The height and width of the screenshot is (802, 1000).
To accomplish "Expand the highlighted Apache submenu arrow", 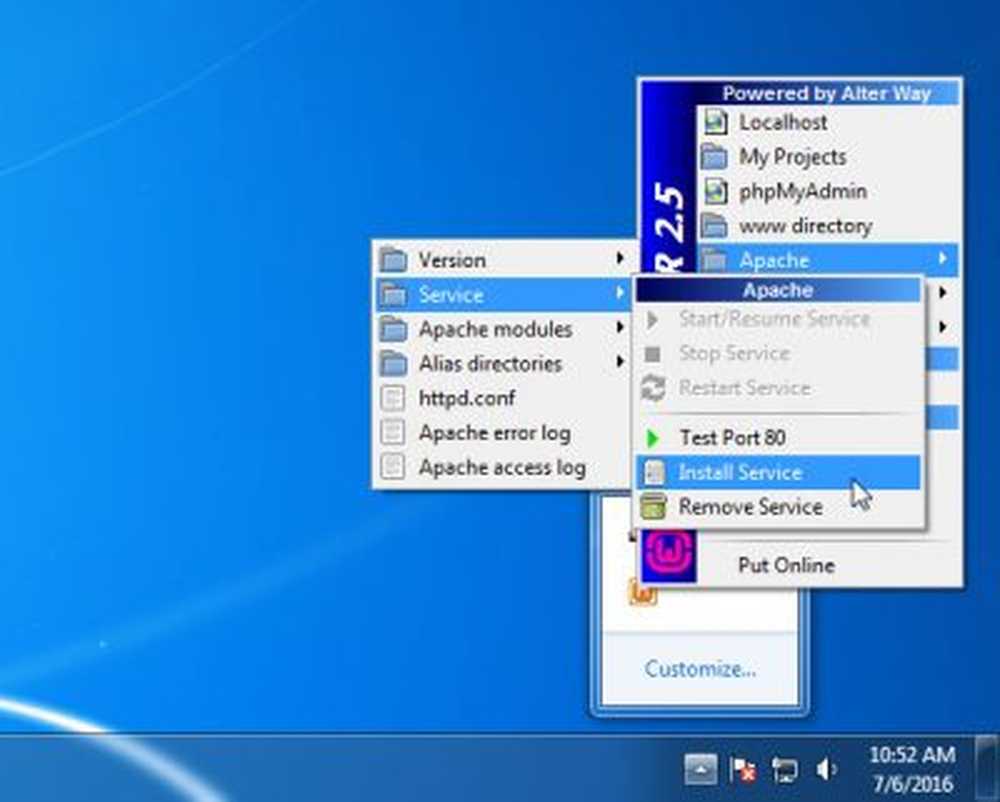I will coord(943,258).
